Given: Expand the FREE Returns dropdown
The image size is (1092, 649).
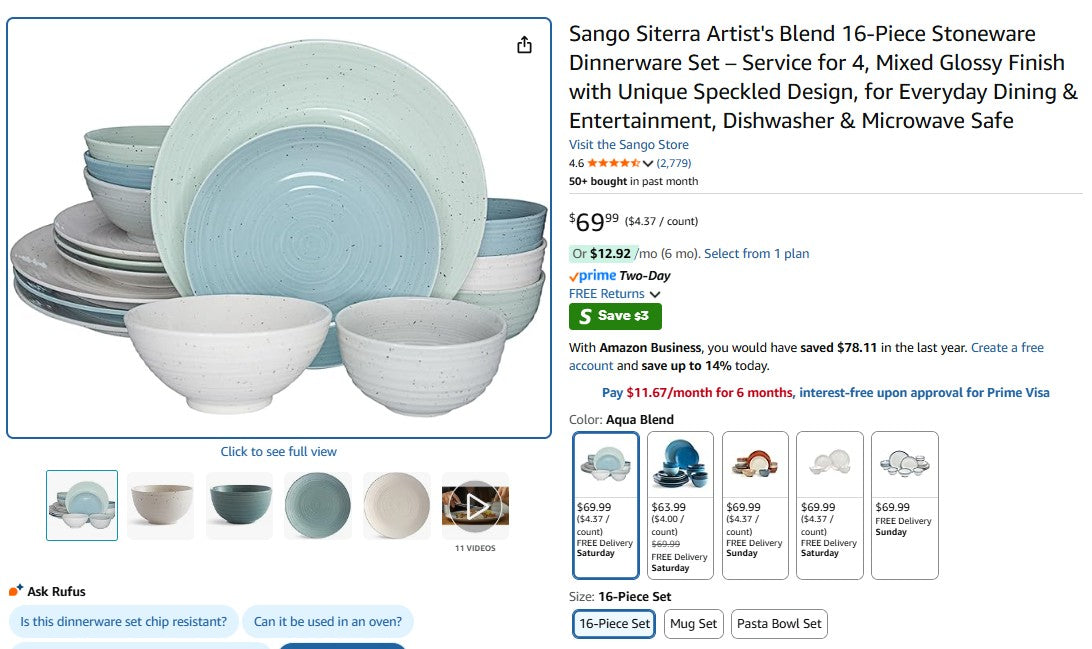Looking at the screenshot, I should click(655, 294).
